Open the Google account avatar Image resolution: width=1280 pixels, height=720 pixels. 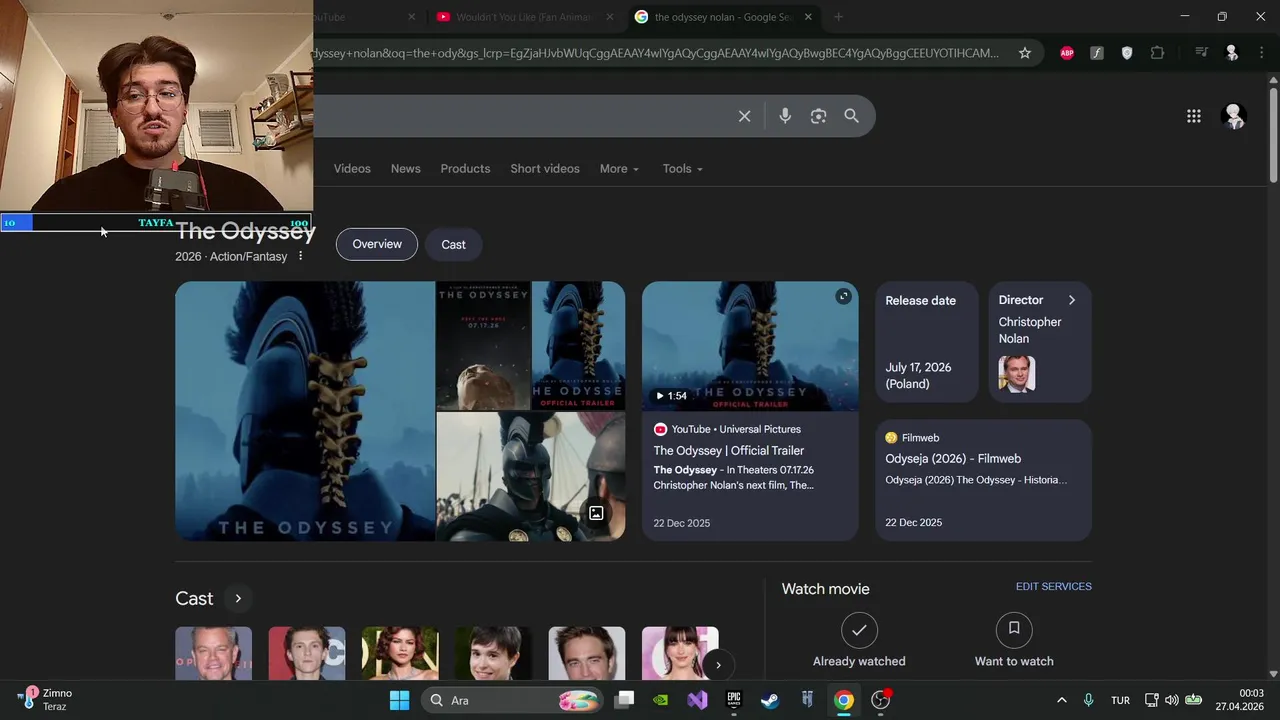click(x=1233, y=116)
